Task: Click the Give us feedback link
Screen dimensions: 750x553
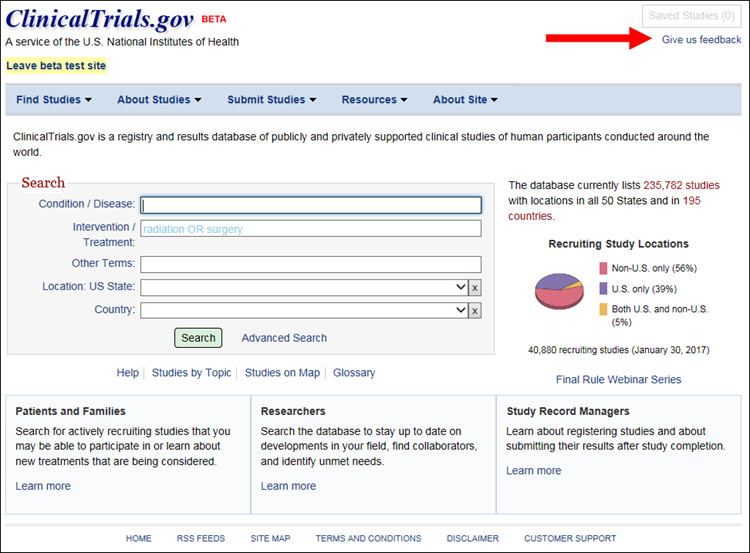Action: pyautogui.click(x=701, y=40)
